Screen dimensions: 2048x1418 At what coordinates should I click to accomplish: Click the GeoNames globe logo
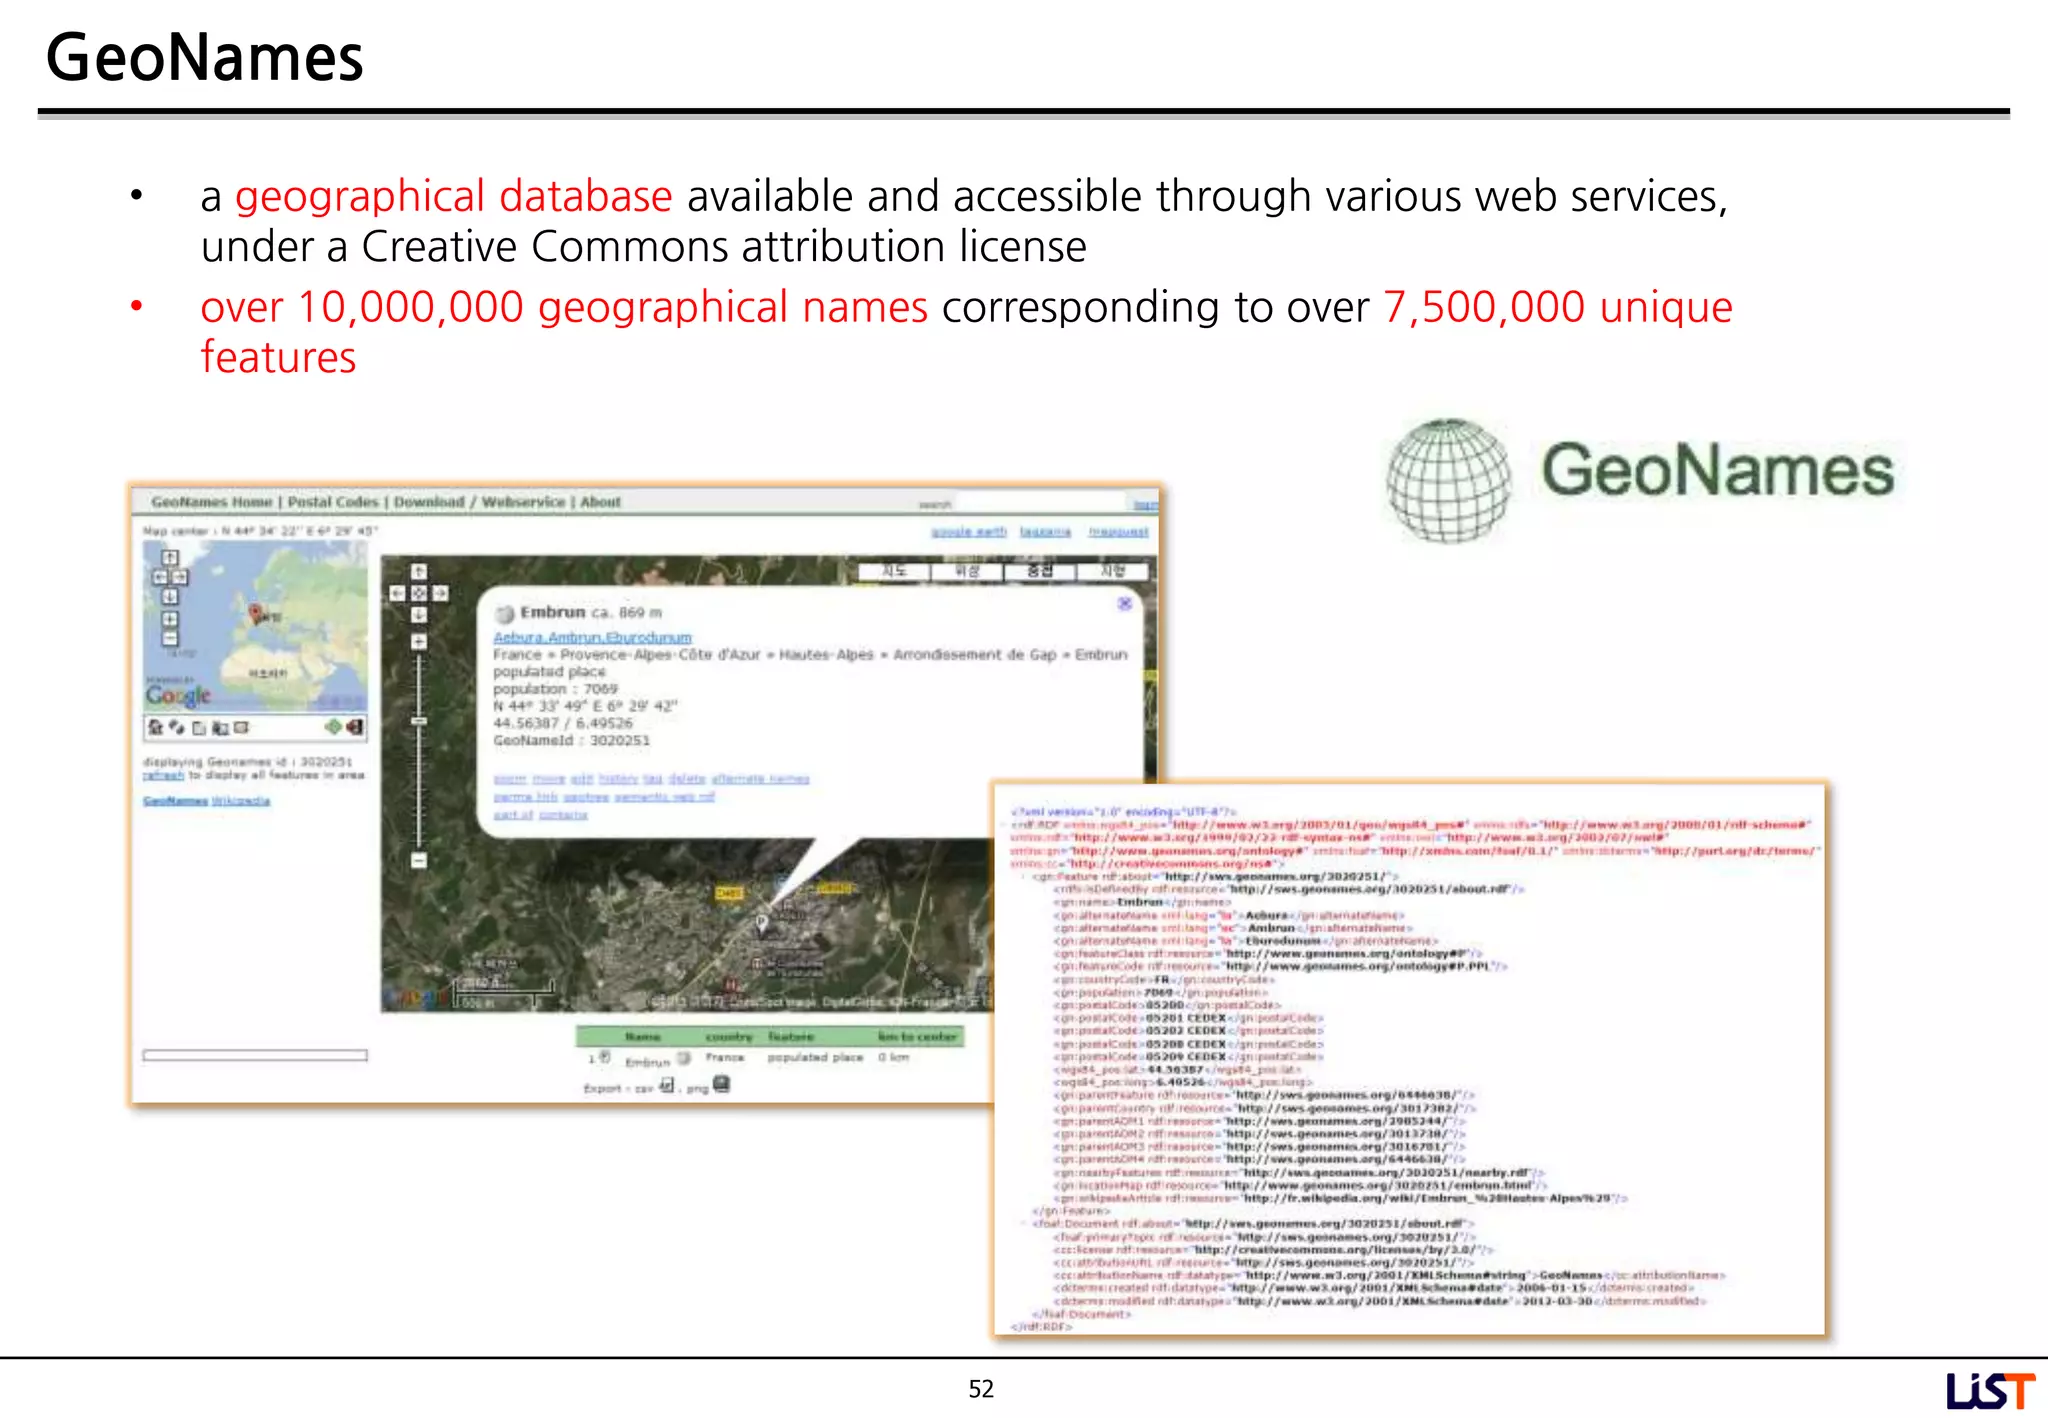1448,479
